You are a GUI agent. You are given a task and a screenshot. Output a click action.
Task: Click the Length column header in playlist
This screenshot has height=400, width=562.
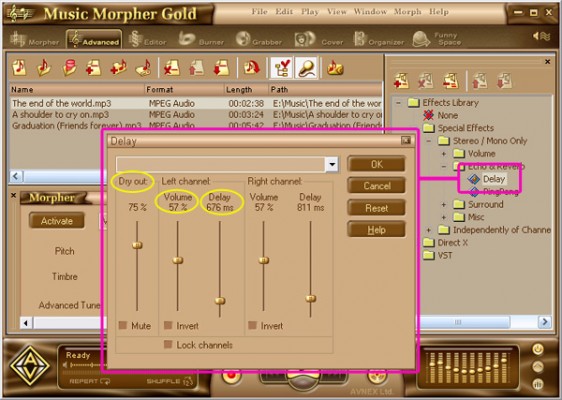coord(246,90)
